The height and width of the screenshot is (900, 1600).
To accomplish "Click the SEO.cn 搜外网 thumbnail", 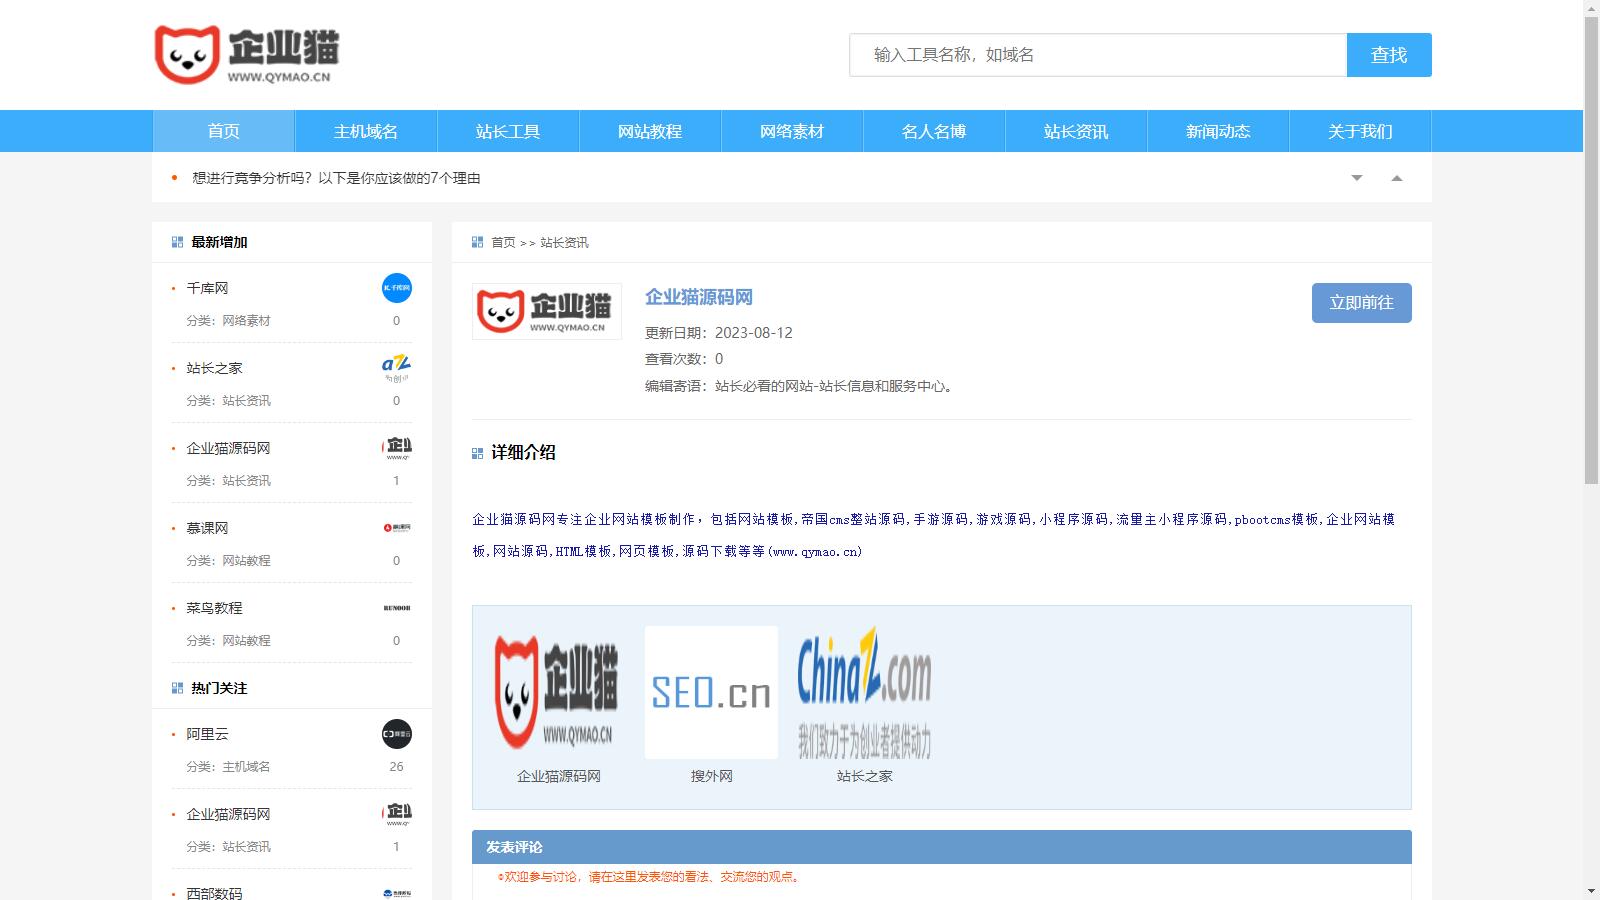I will pyautogui.click(x=711, y=692).
